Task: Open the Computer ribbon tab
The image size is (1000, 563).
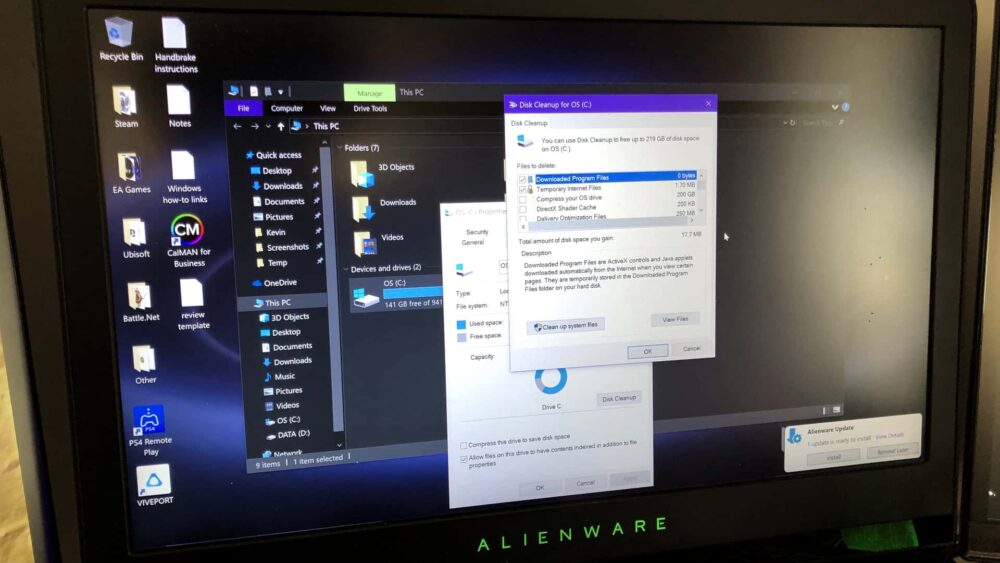Action: (286, 108)
